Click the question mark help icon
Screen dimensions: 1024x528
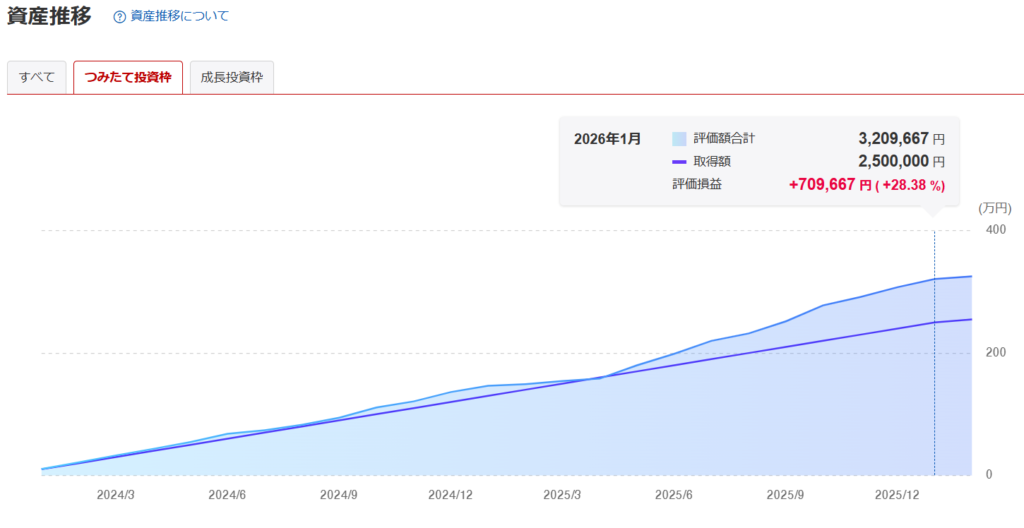120,17
